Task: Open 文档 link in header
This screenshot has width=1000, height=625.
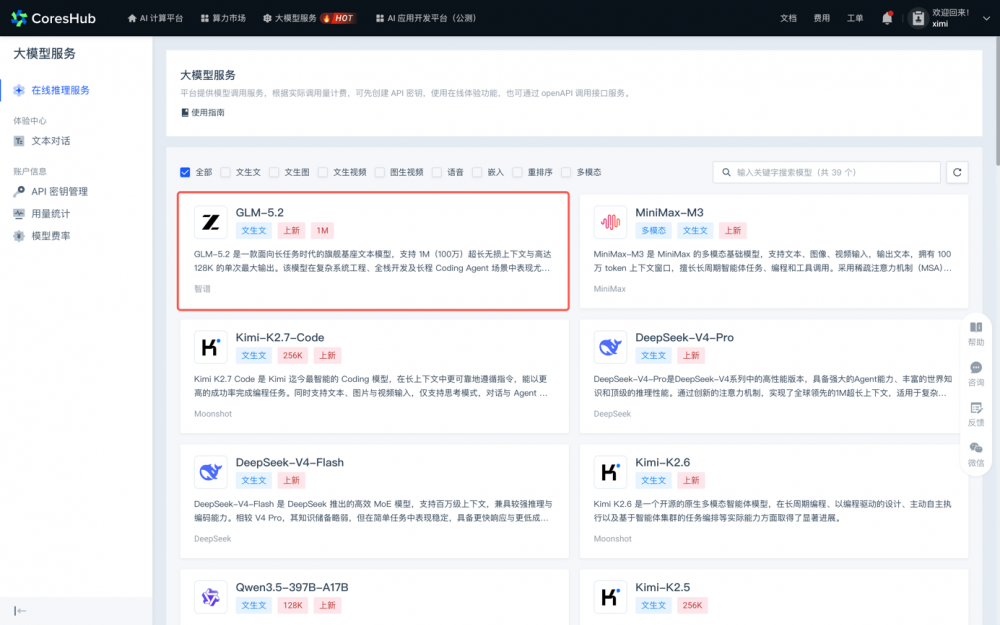Action: [x=788, y=18]
